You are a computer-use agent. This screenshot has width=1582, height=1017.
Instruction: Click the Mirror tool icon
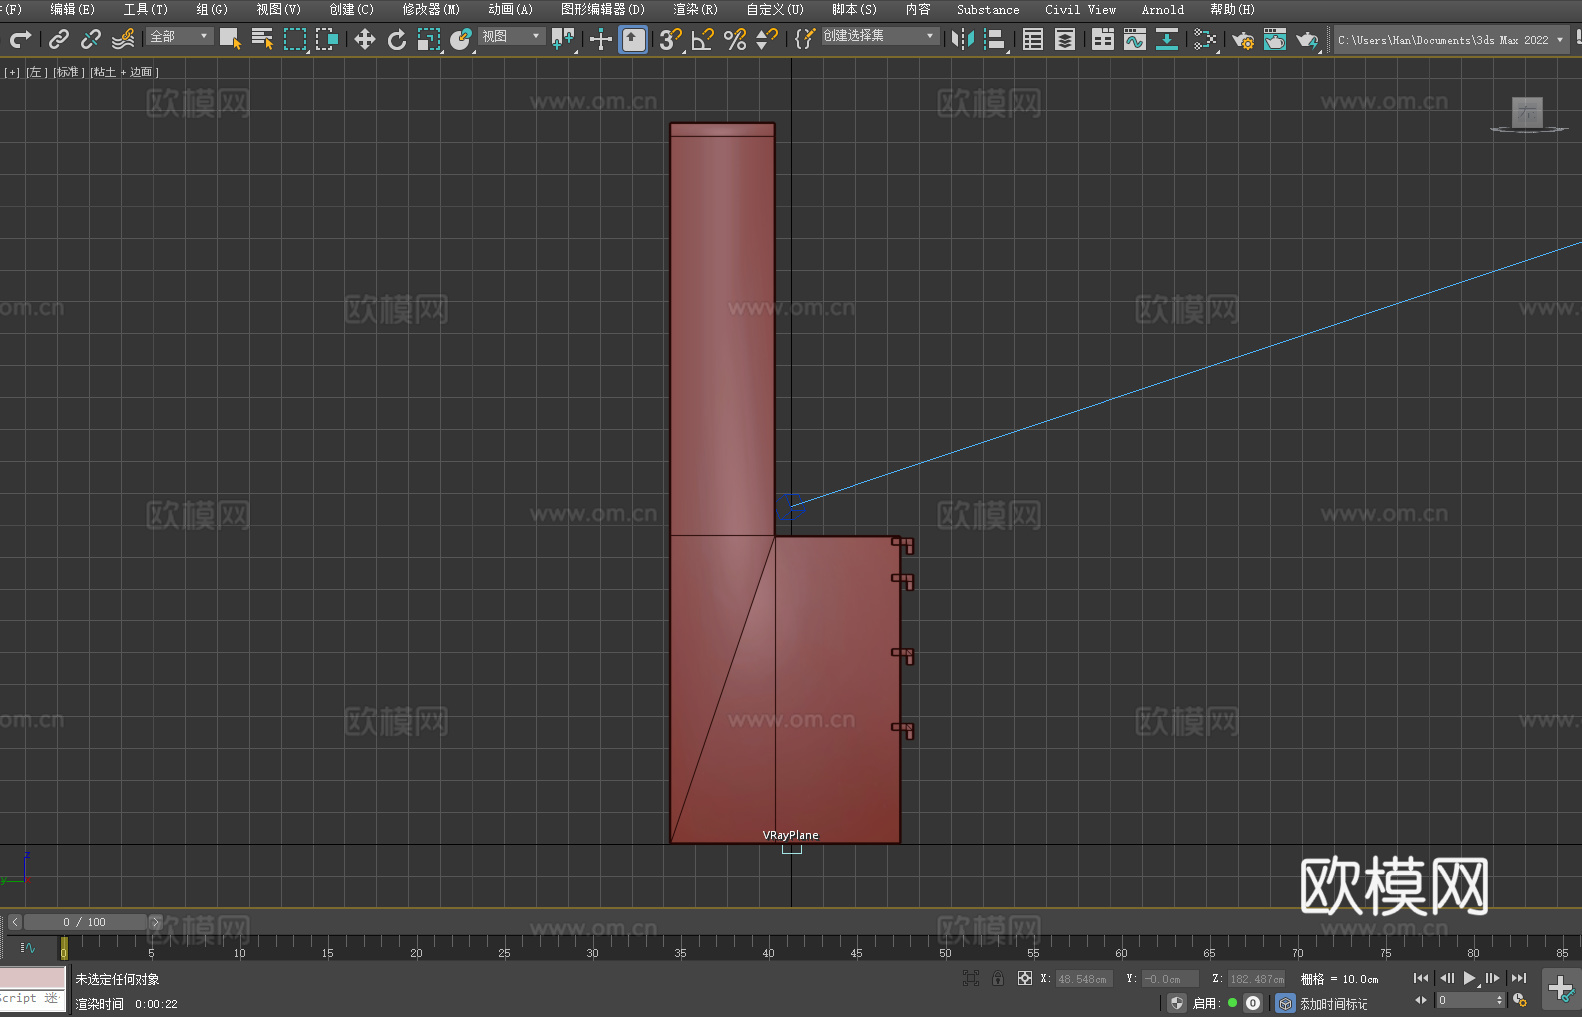point(963,39)
